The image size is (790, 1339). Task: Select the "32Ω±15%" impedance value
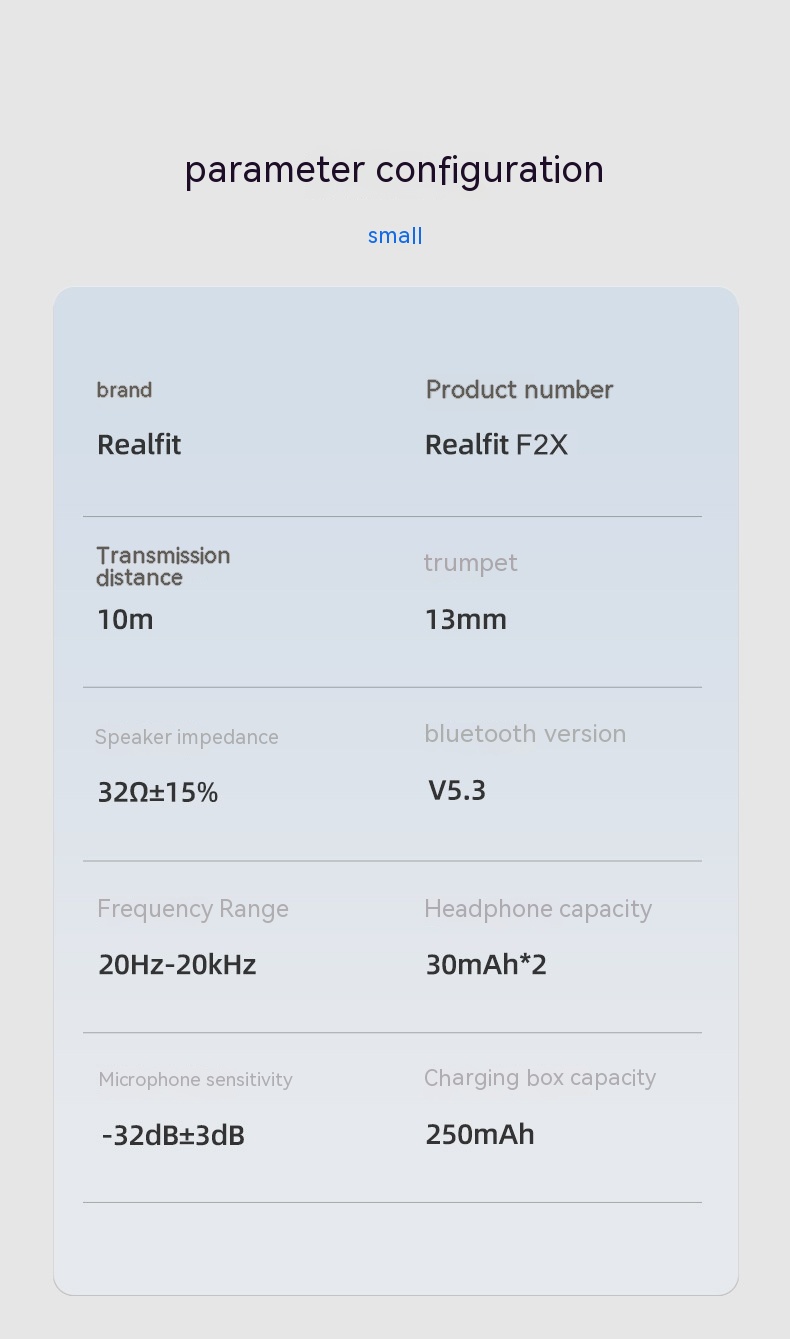158,792
